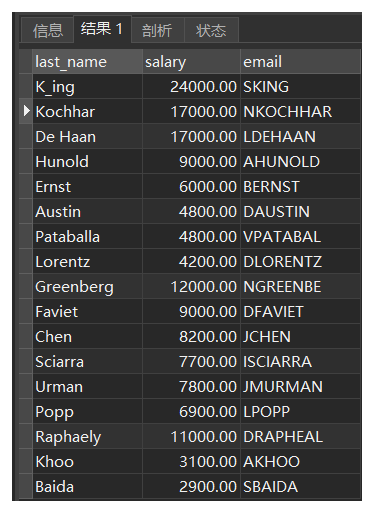Click the LDEHAAN email cell

pos(300,137)
